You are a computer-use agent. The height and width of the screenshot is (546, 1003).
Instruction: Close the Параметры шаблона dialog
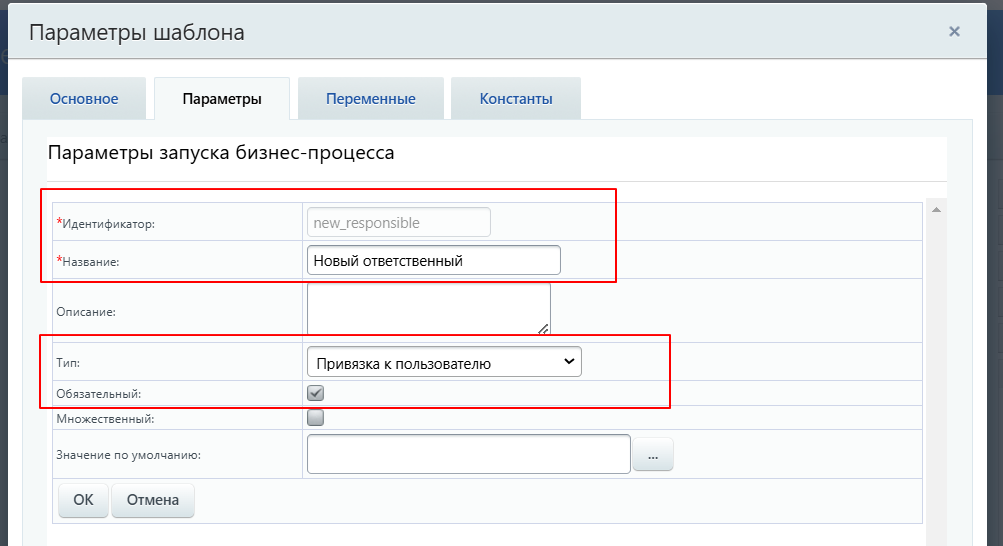click(954, 32)
